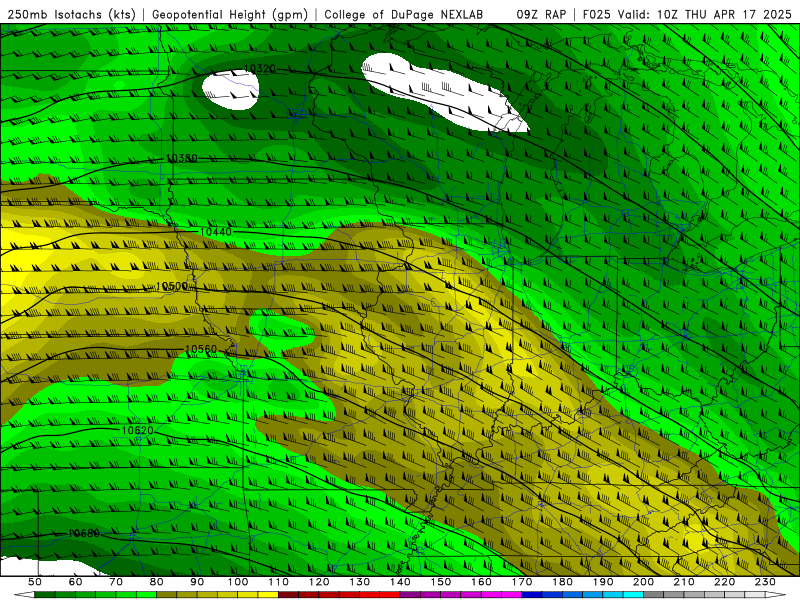Pick the magenta swatch just before 170

[512, 595]
